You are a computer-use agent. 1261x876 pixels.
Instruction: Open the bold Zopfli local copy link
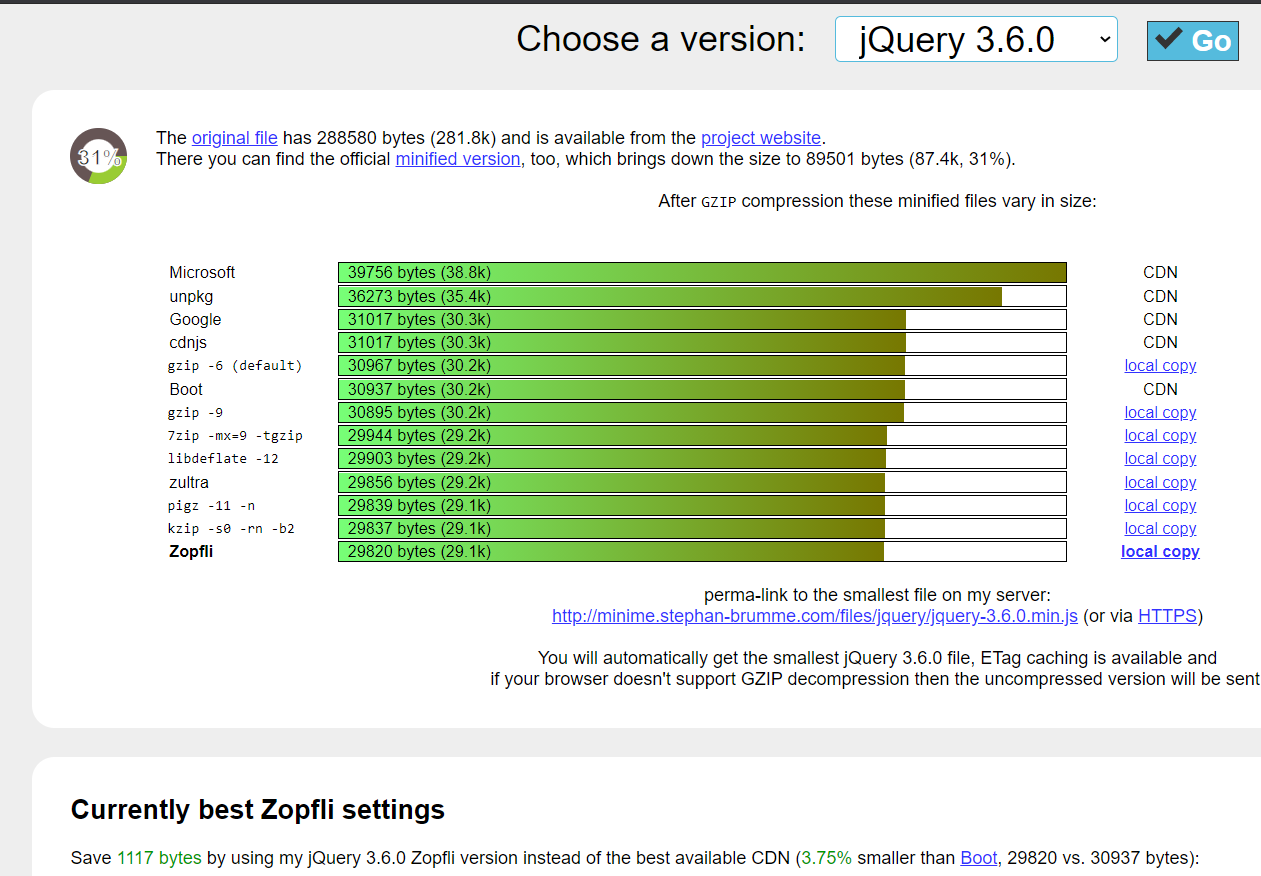(1160, 552)
